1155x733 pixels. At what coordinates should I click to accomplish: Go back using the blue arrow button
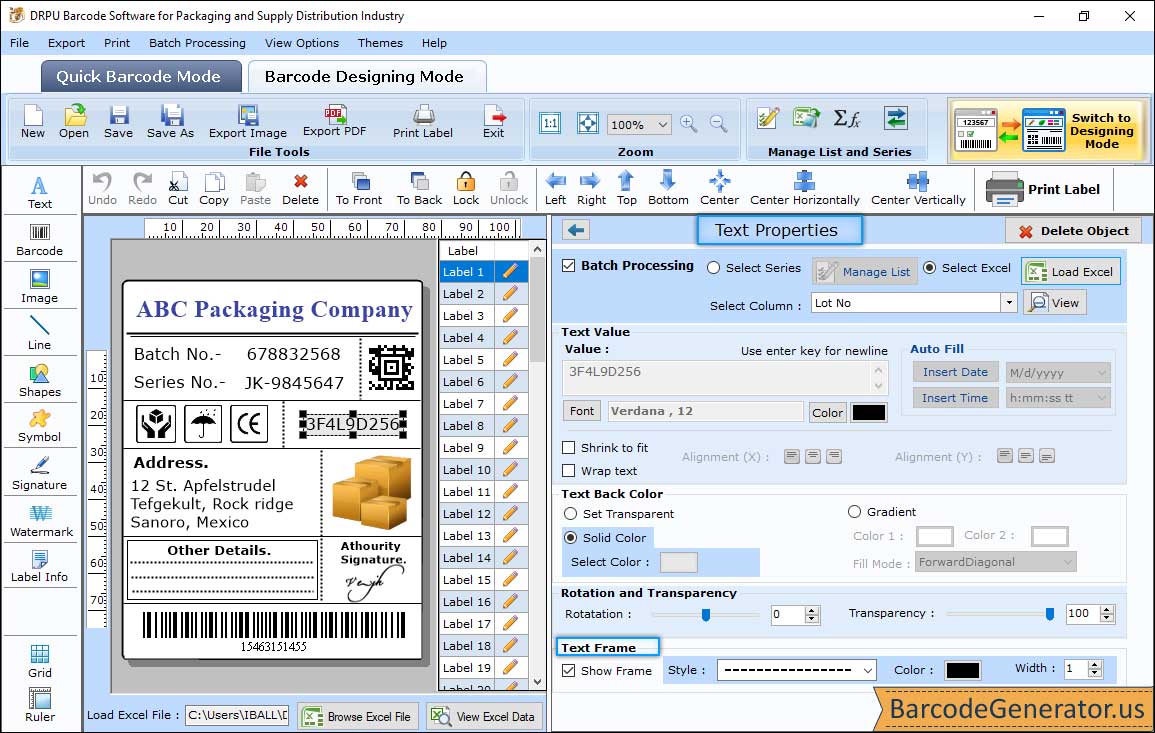pyautogui.click(x=576, y=230)
